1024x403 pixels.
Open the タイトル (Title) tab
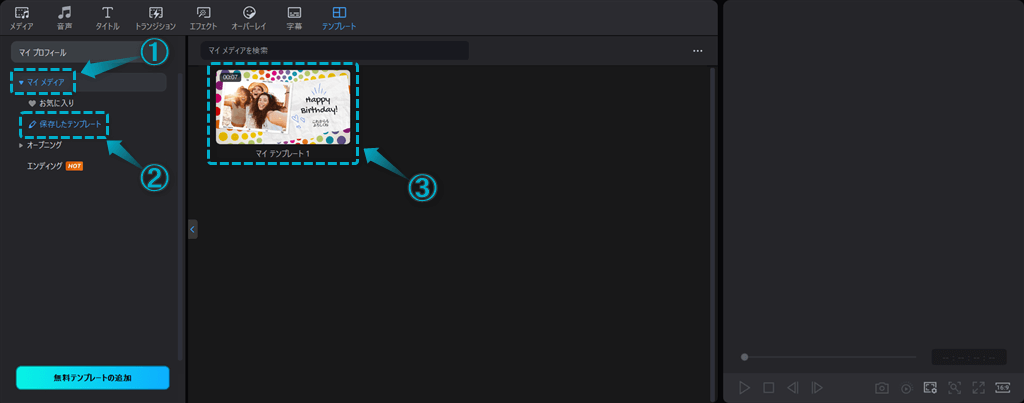coord(107,17)
